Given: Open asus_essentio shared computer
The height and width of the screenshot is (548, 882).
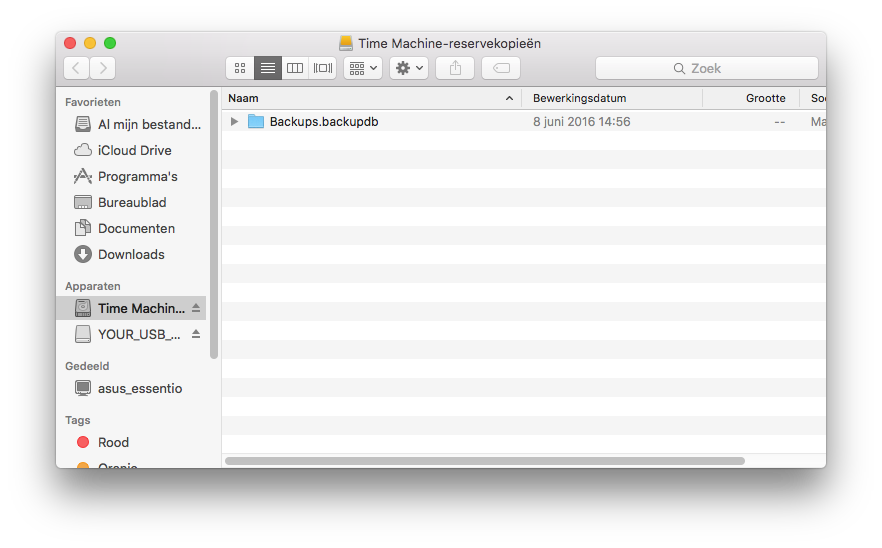Looking at the screenshot, I should pos(129,388).
